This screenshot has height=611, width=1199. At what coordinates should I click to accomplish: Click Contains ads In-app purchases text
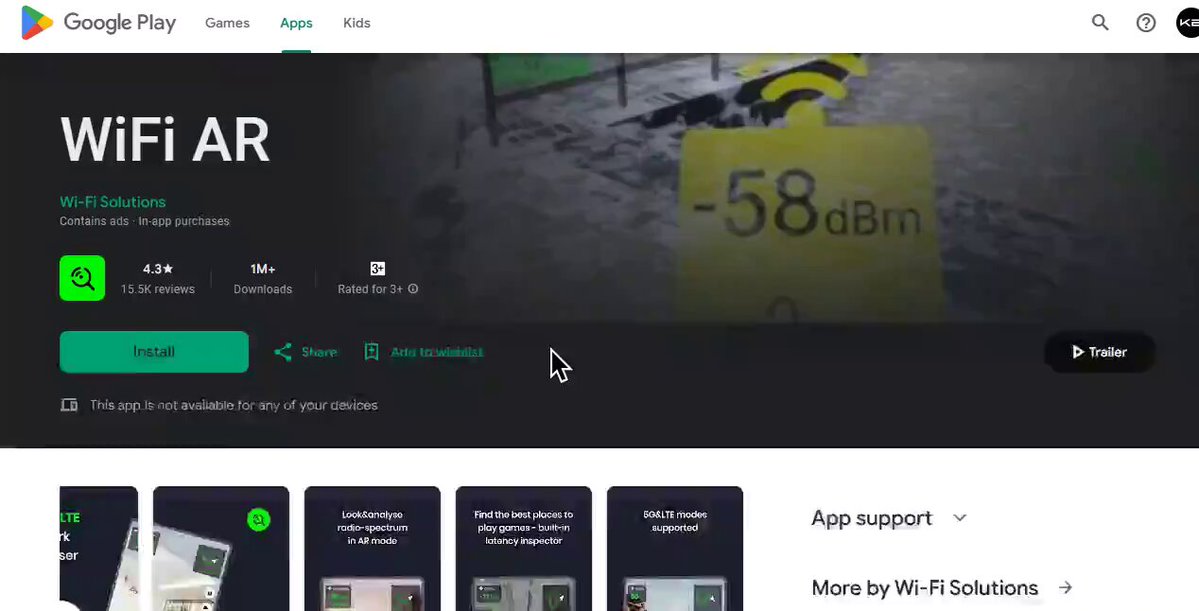(145, 221)
